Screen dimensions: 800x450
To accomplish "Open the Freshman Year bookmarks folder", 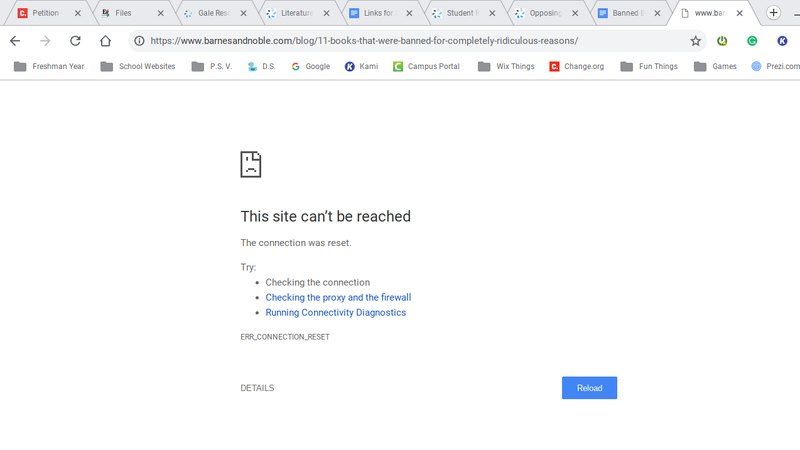I will point(50,67).
